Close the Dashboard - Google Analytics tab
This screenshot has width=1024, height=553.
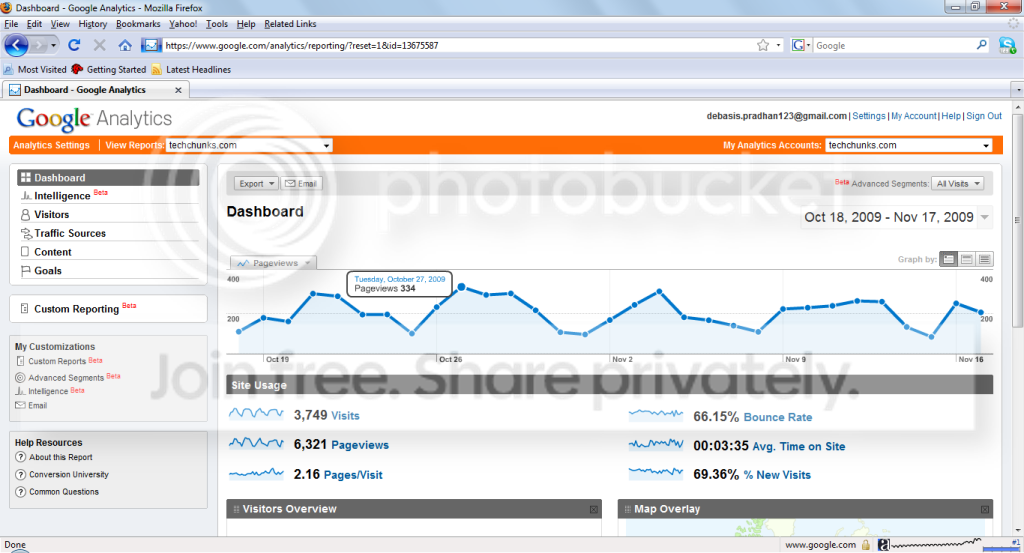pos(178,90)
